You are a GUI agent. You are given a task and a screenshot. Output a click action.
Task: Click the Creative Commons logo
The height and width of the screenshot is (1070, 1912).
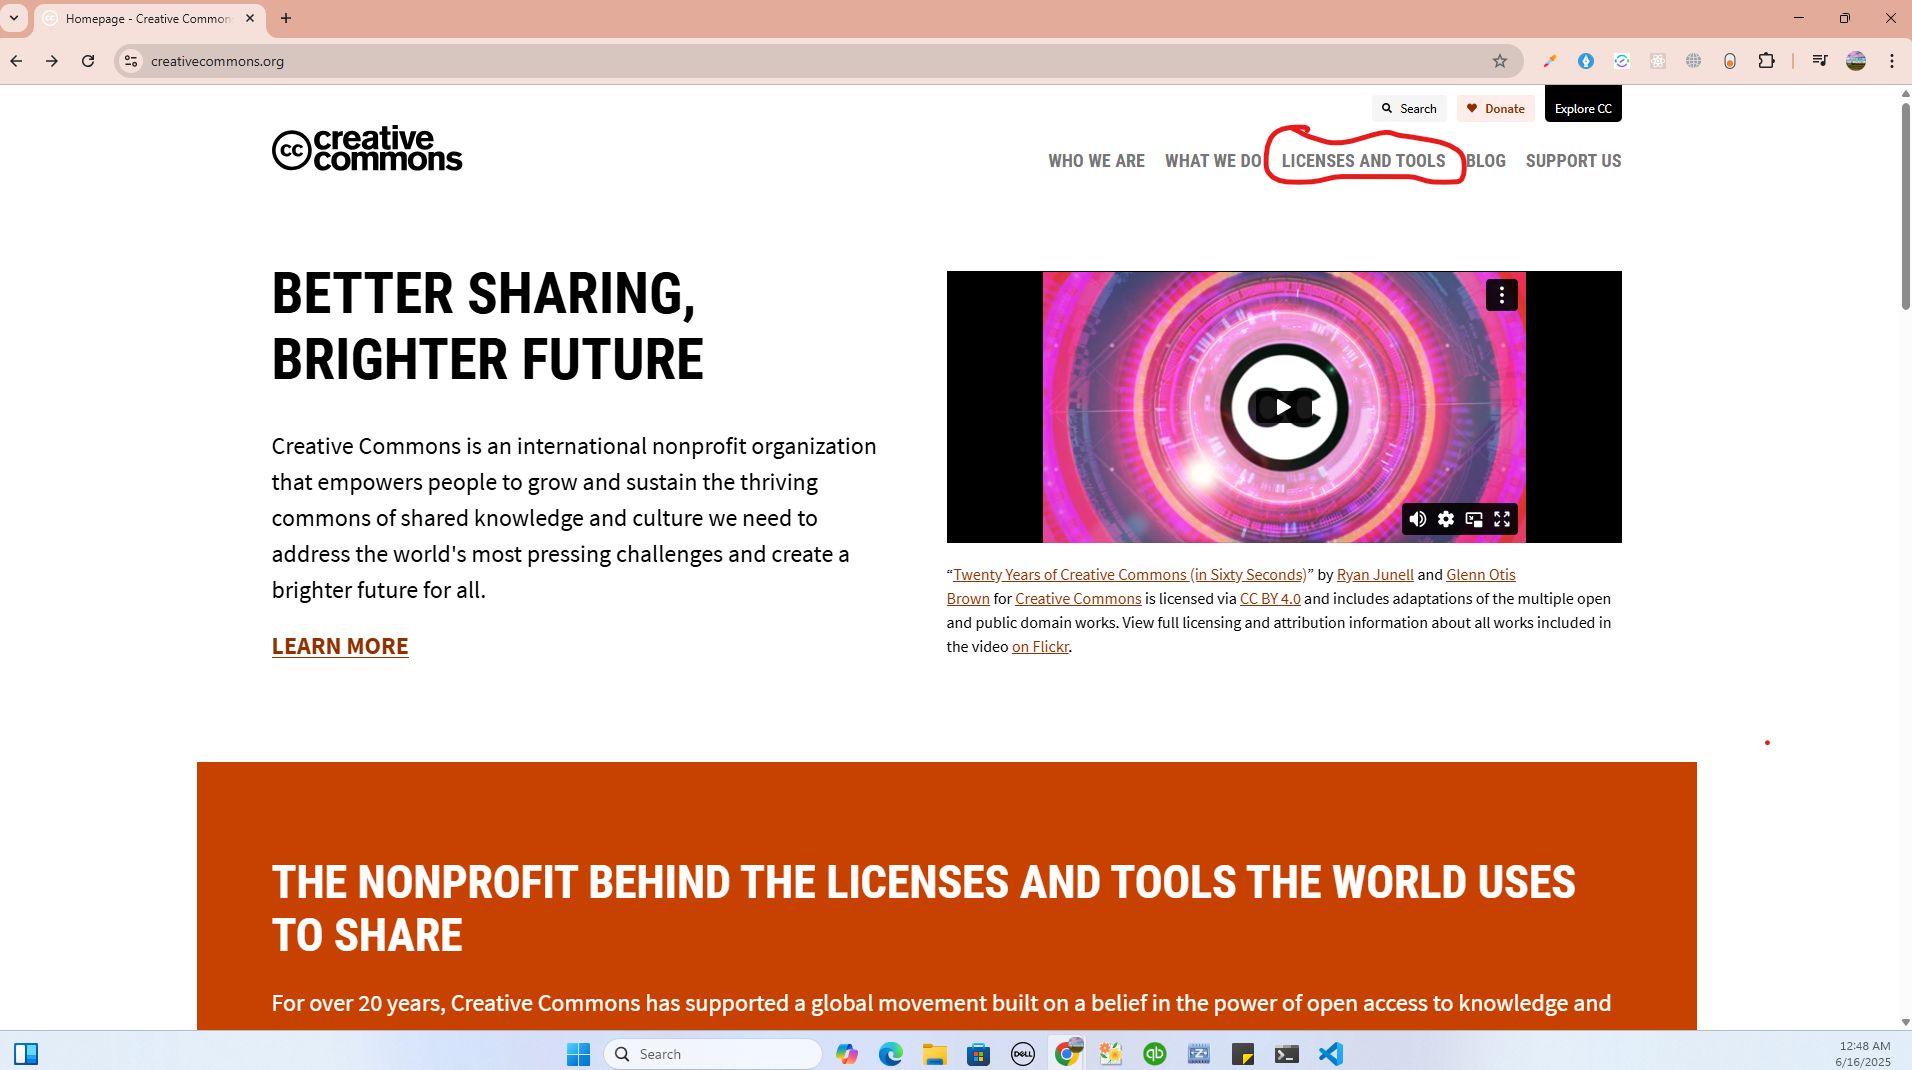click(x=367, y=149)
